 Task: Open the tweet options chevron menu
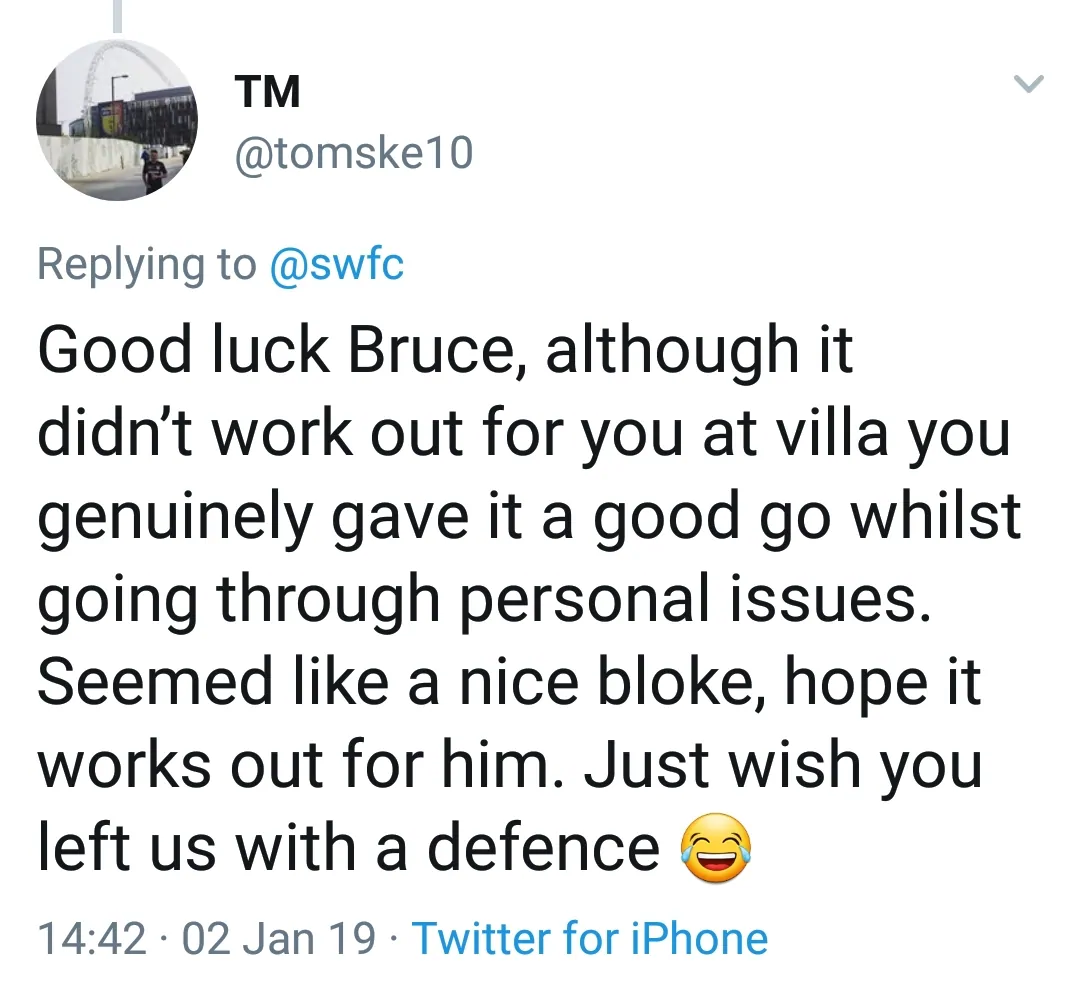coord(1028,85)
